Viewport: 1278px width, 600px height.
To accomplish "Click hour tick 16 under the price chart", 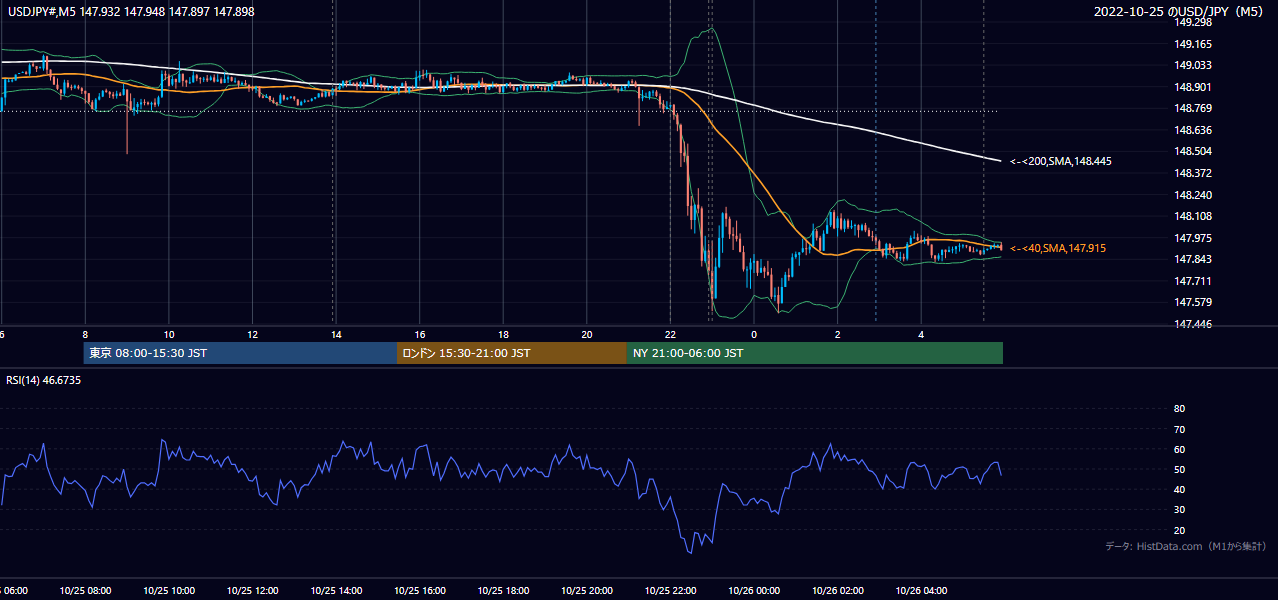I will (x=420, y=335).
